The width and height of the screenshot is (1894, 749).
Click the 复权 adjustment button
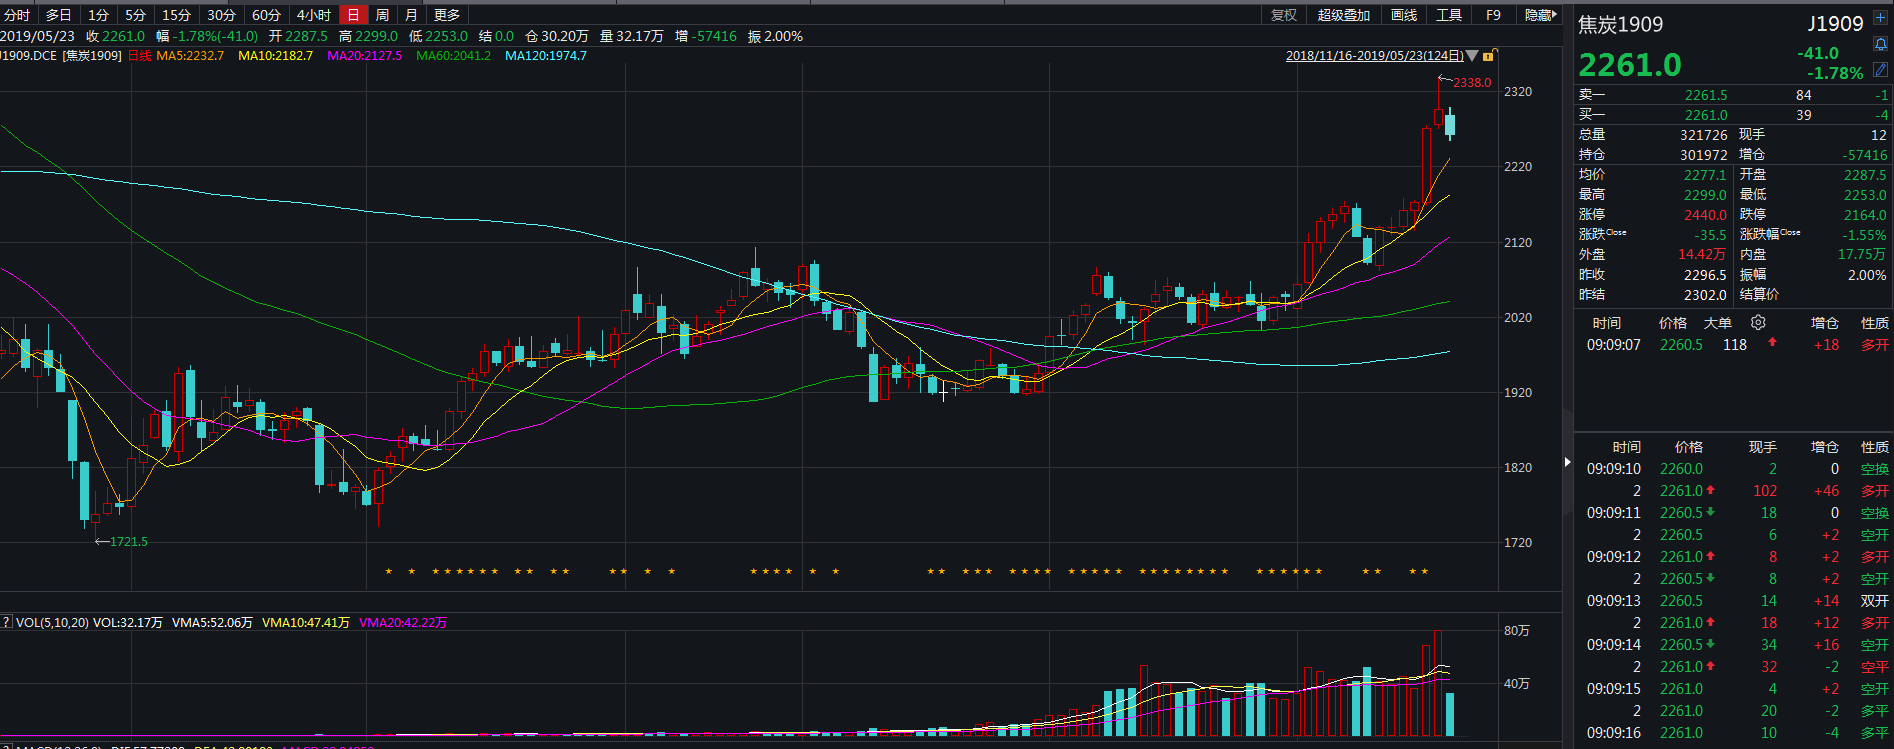1284,15
